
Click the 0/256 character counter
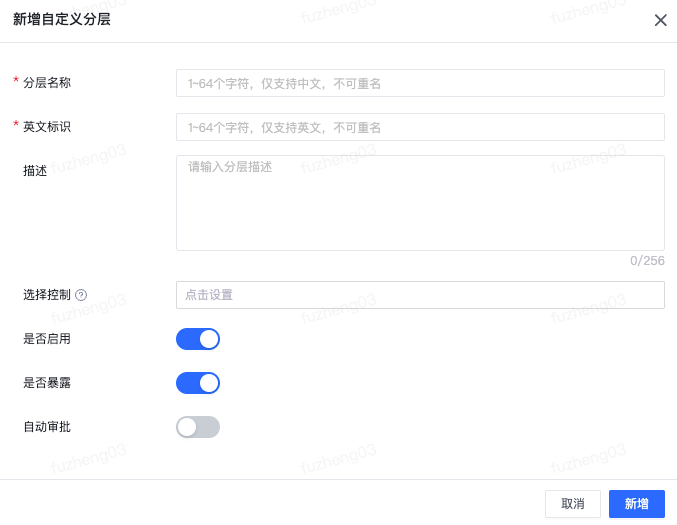[x=647, y=261]
